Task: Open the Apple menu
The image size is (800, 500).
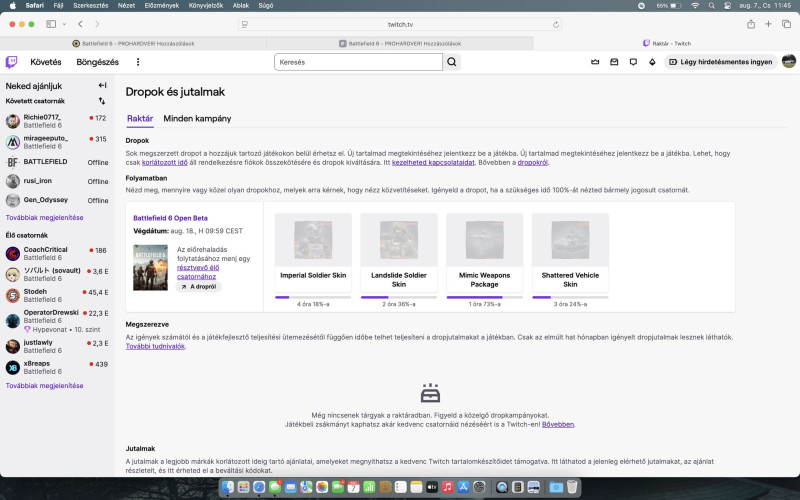Action: click(x=13, y=6)
